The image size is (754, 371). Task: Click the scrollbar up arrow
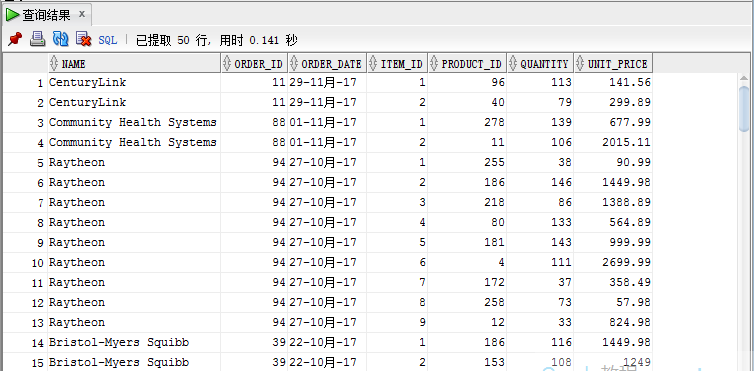744,78
